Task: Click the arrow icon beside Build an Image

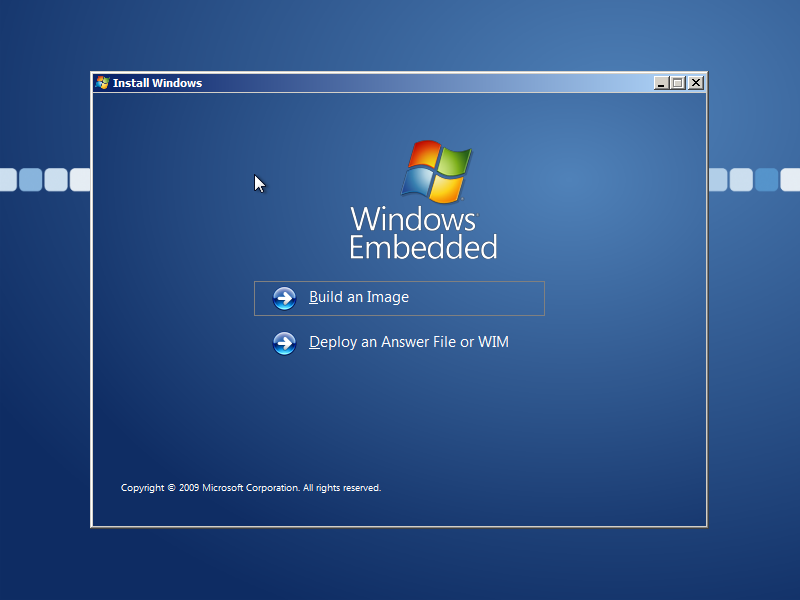Action: pos(284,298)
